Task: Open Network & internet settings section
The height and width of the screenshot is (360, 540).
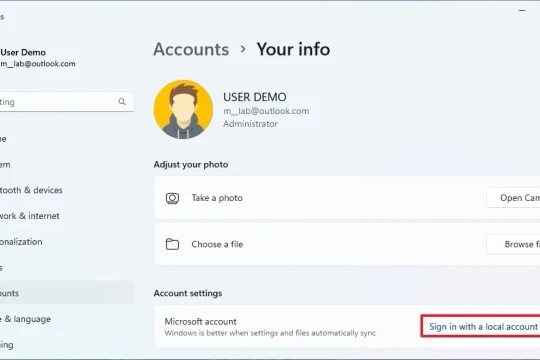Action: coord(66,216)
